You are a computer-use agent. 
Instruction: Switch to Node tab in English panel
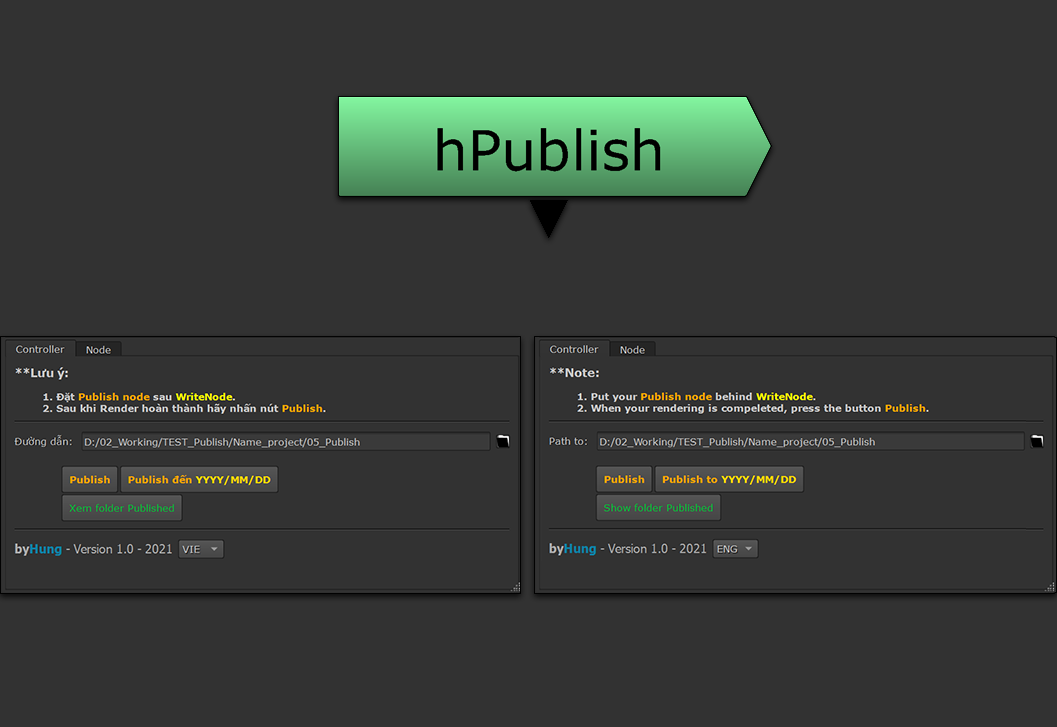point(632,350)
